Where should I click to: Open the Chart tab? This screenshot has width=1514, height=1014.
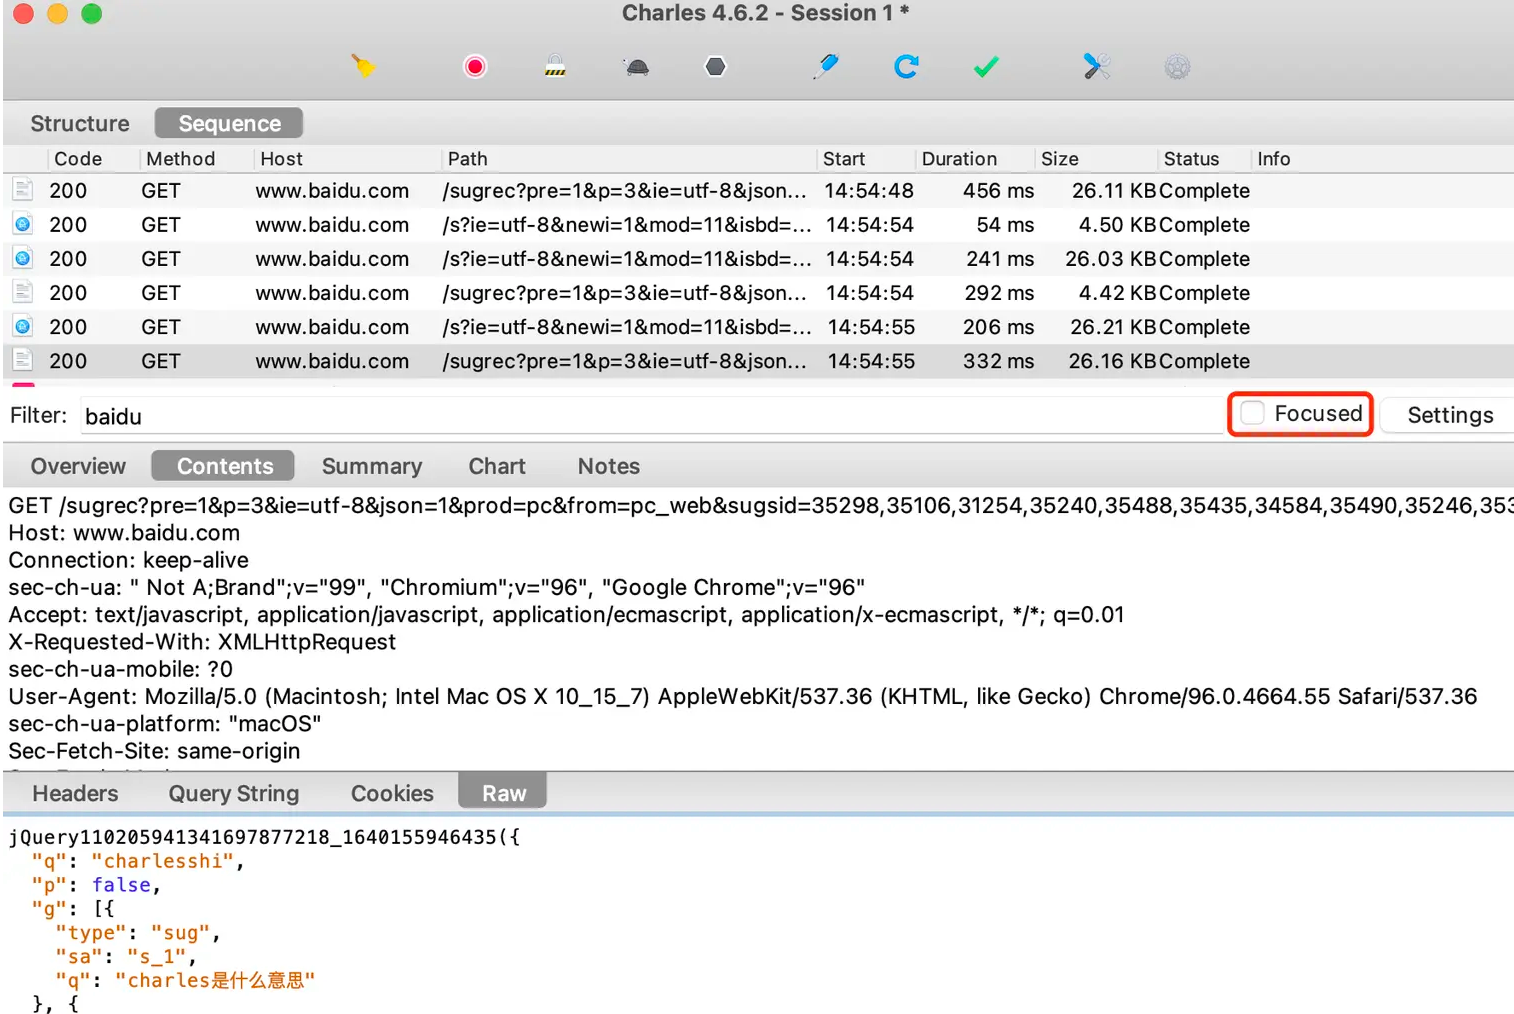tap(497, 466)
